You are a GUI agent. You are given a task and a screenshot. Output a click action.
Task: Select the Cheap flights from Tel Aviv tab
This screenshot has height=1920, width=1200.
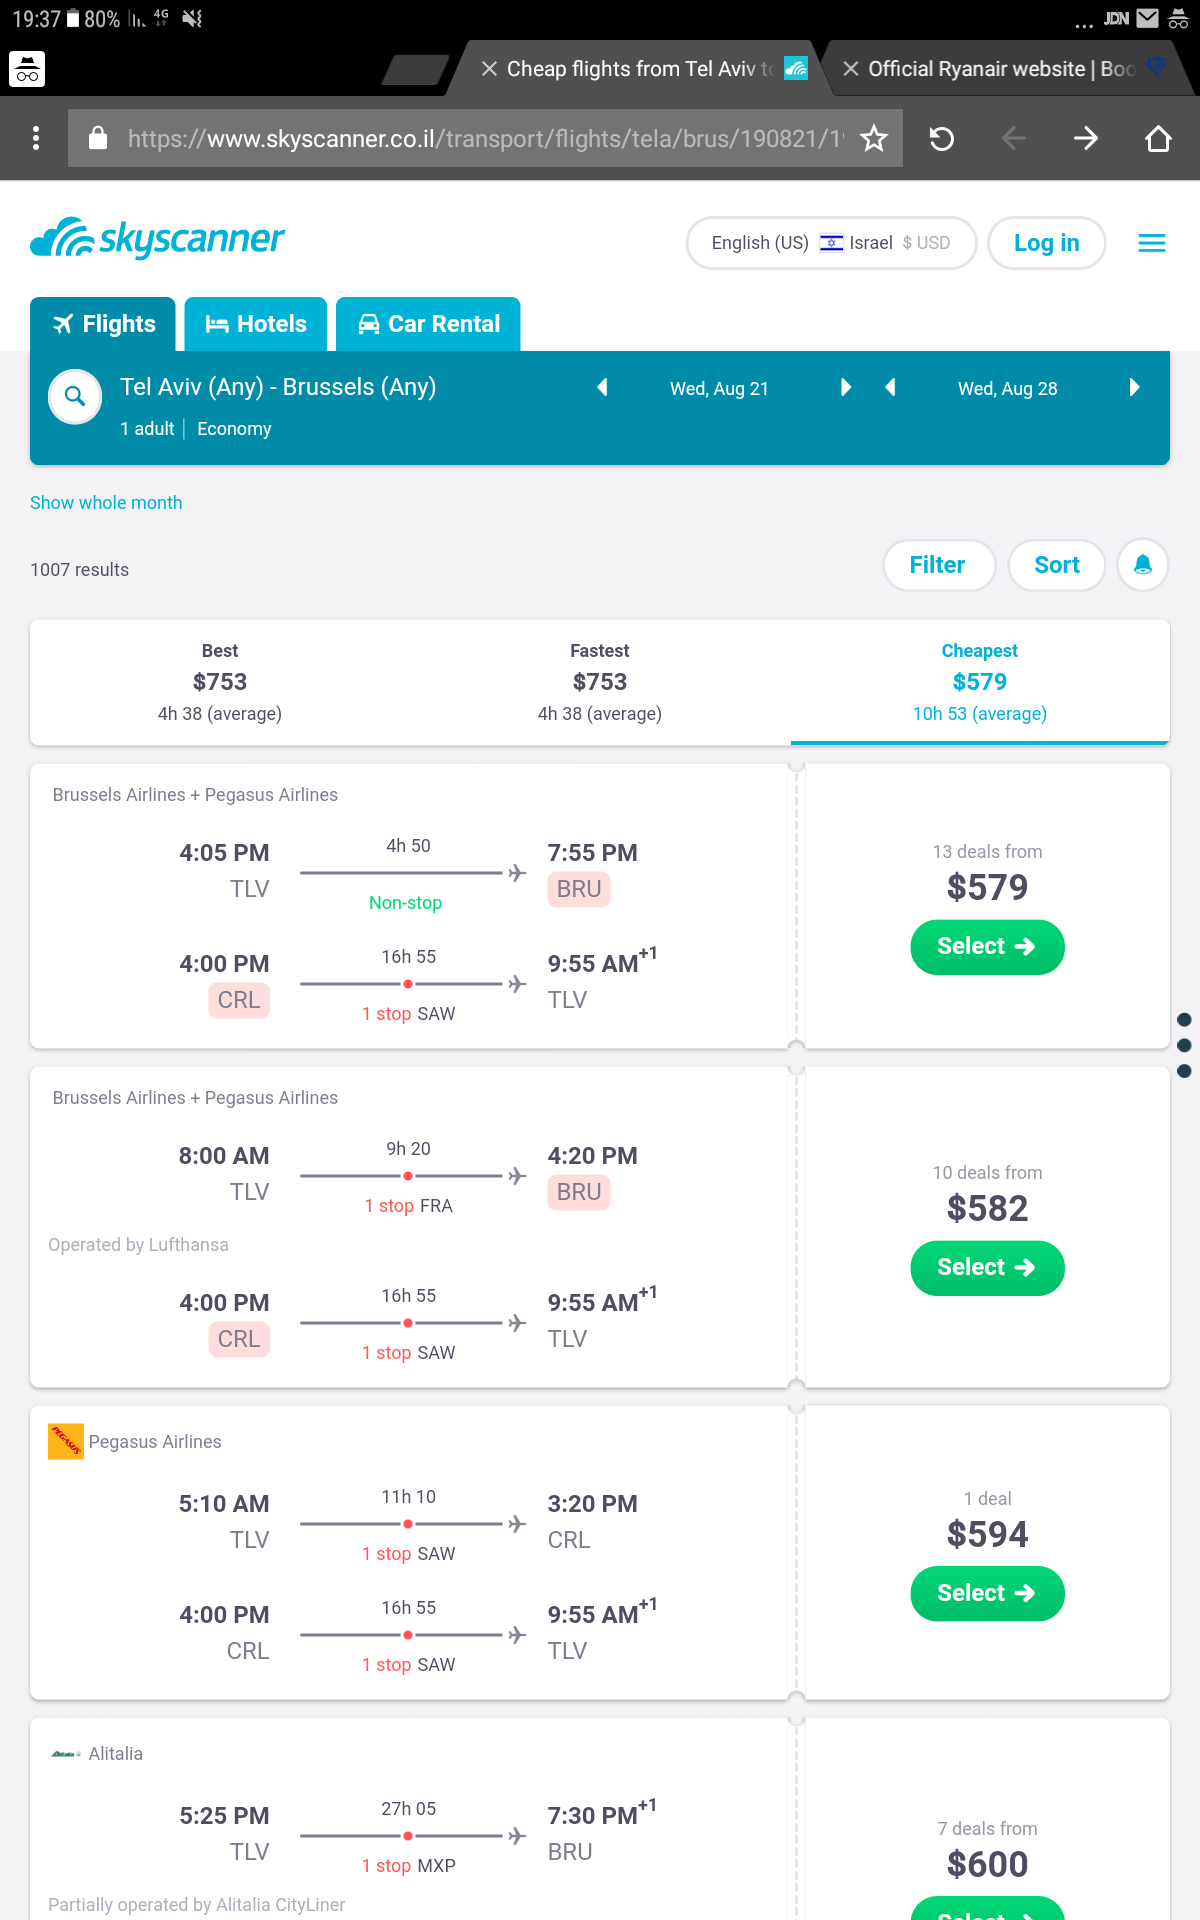[x=640, y=68]
